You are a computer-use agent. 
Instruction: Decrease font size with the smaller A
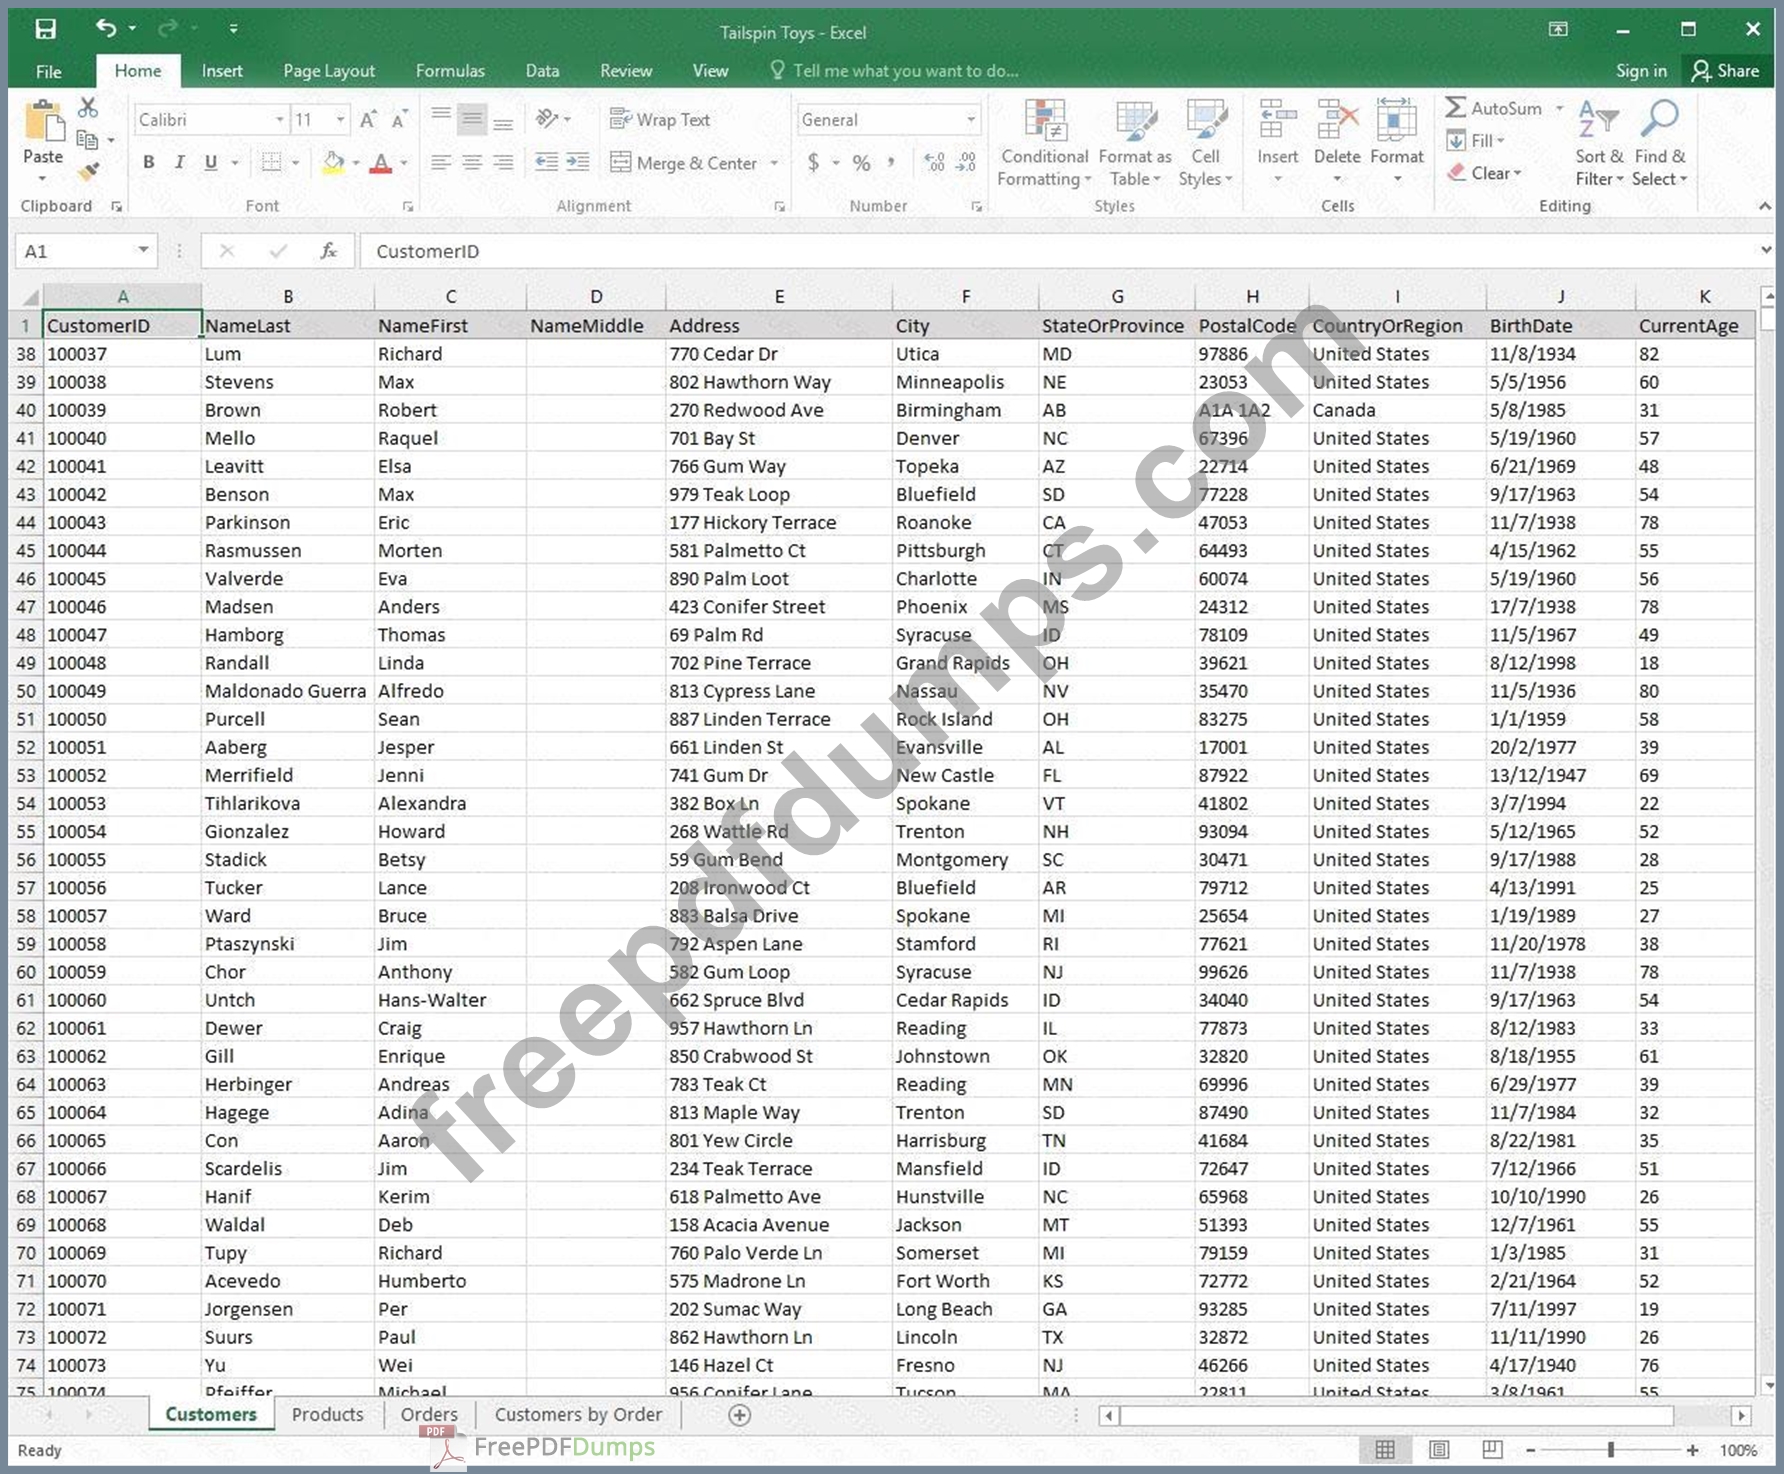(x=399, y=120)
